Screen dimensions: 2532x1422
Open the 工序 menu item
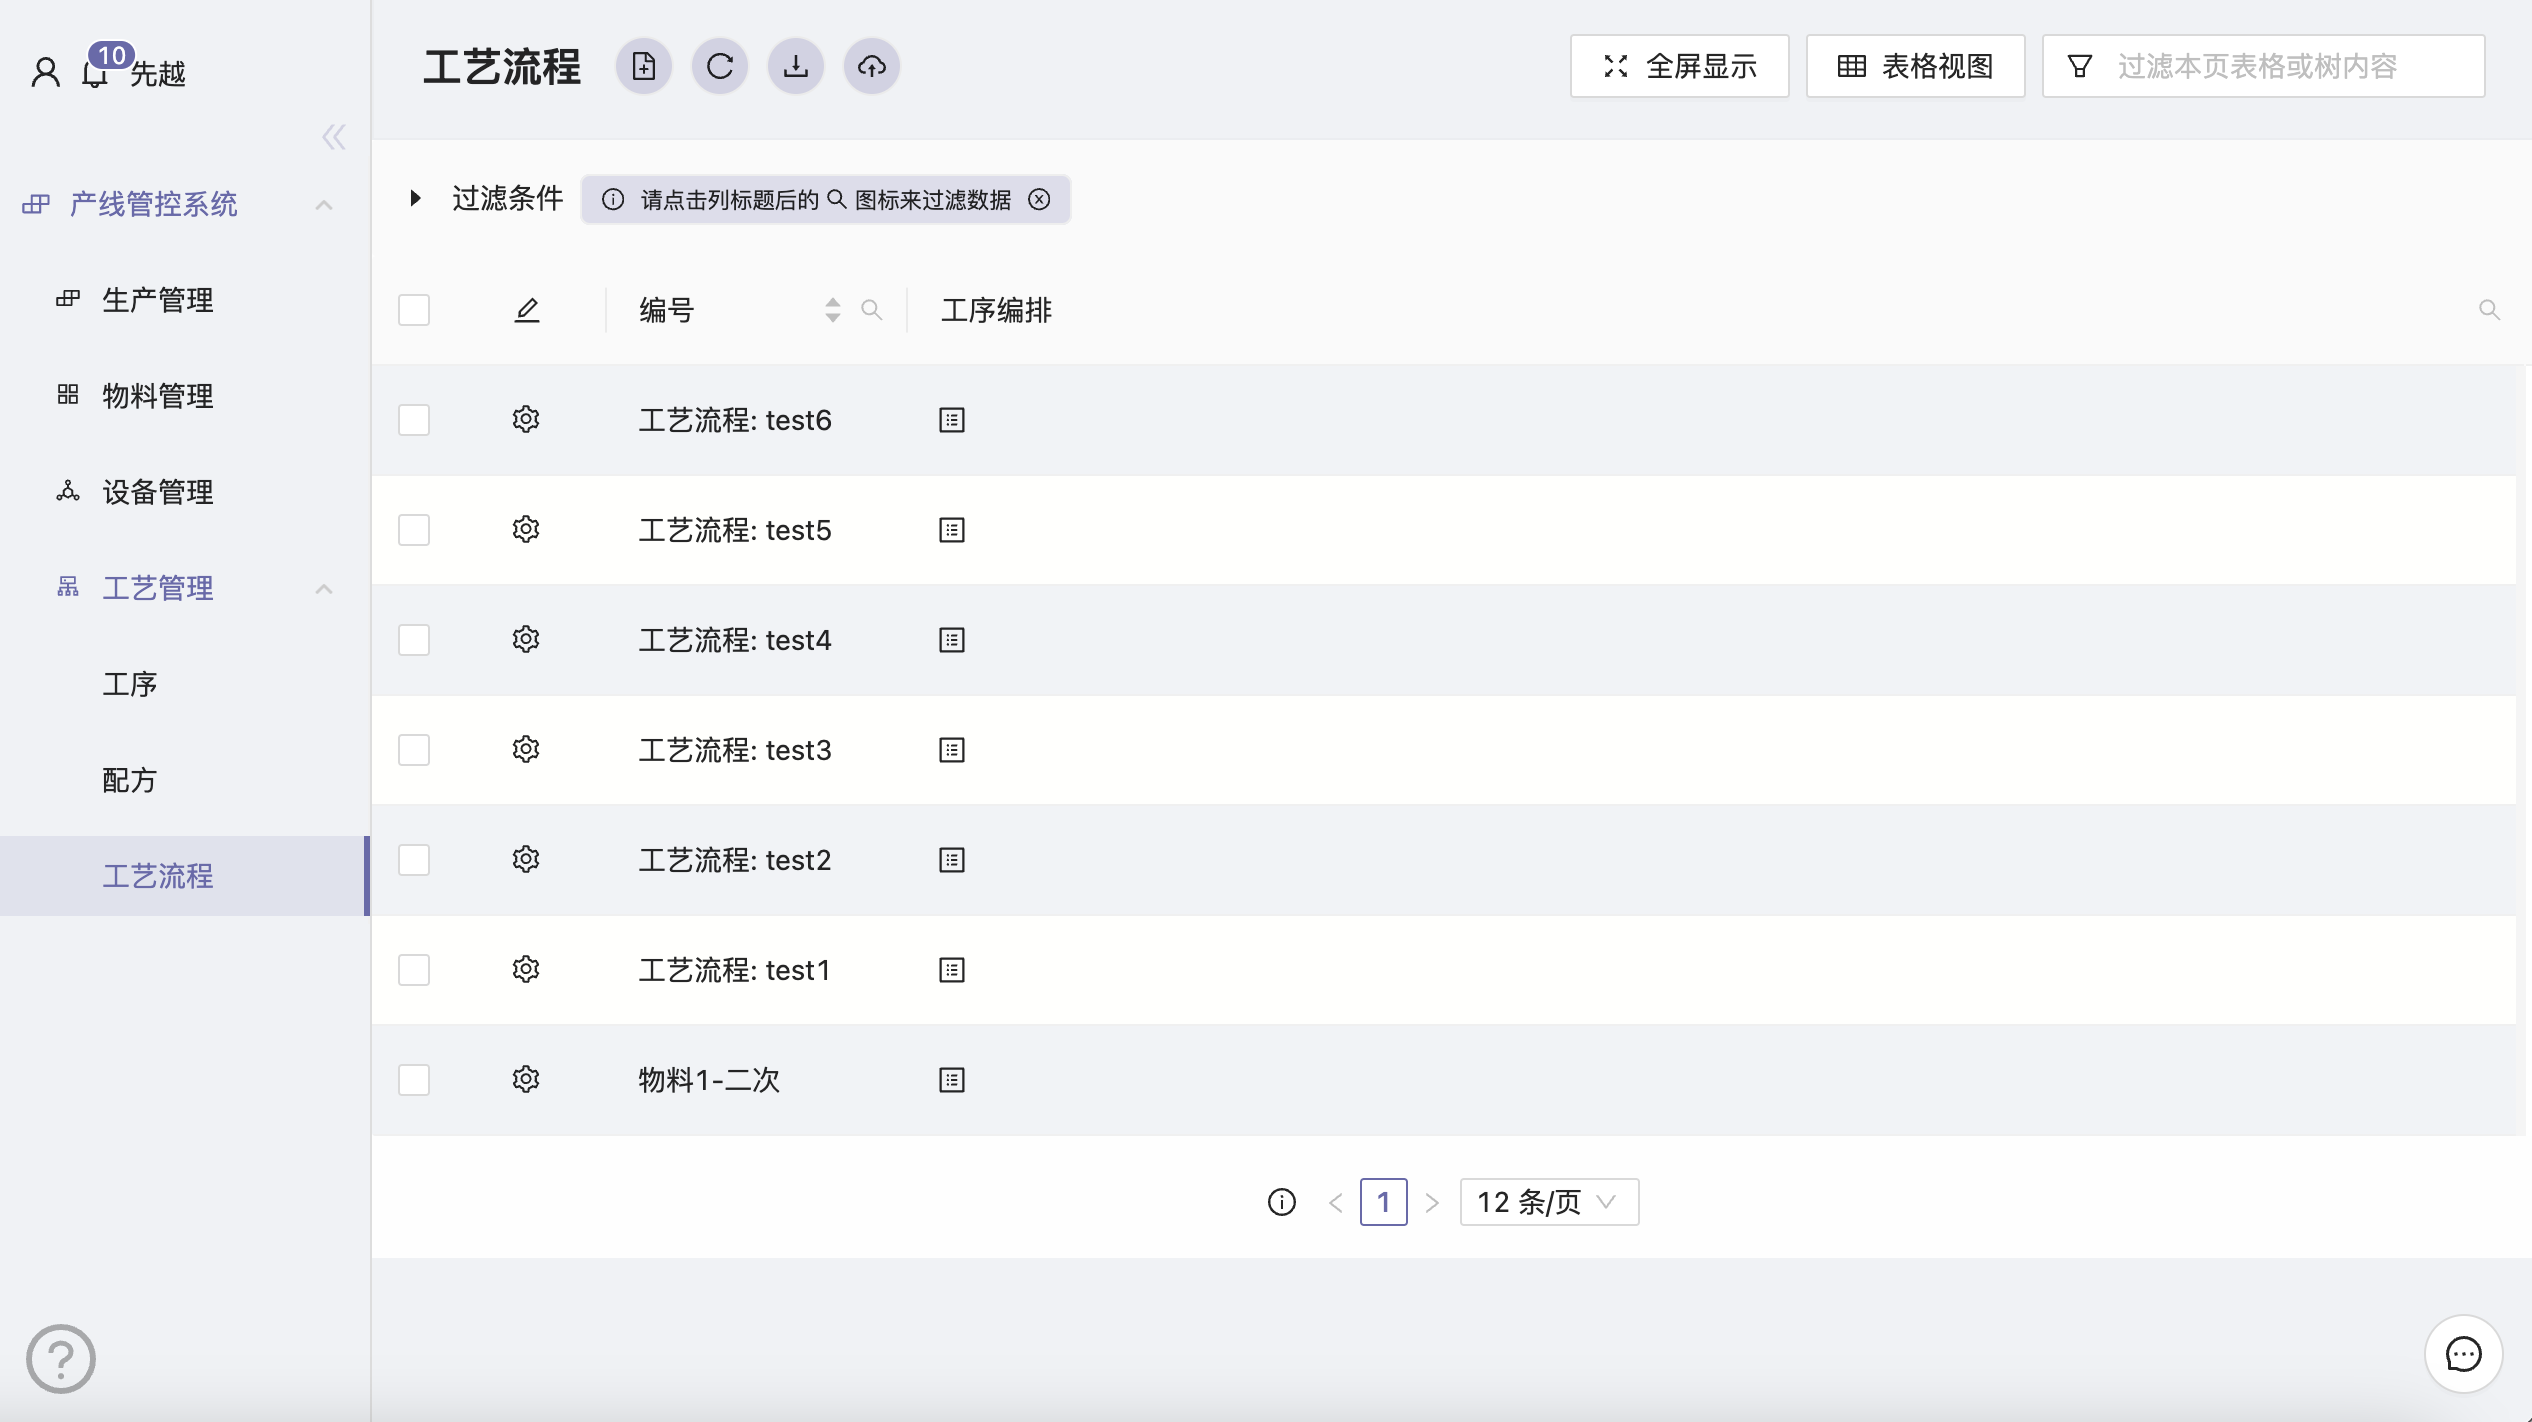tap(130, 684)
